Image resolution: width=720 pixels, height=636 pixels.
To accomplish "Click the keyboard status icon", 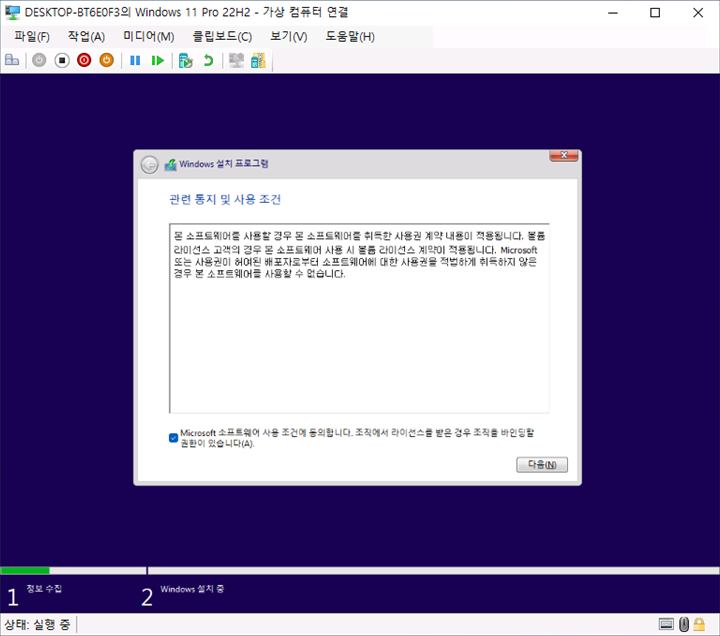I will 666,624.
